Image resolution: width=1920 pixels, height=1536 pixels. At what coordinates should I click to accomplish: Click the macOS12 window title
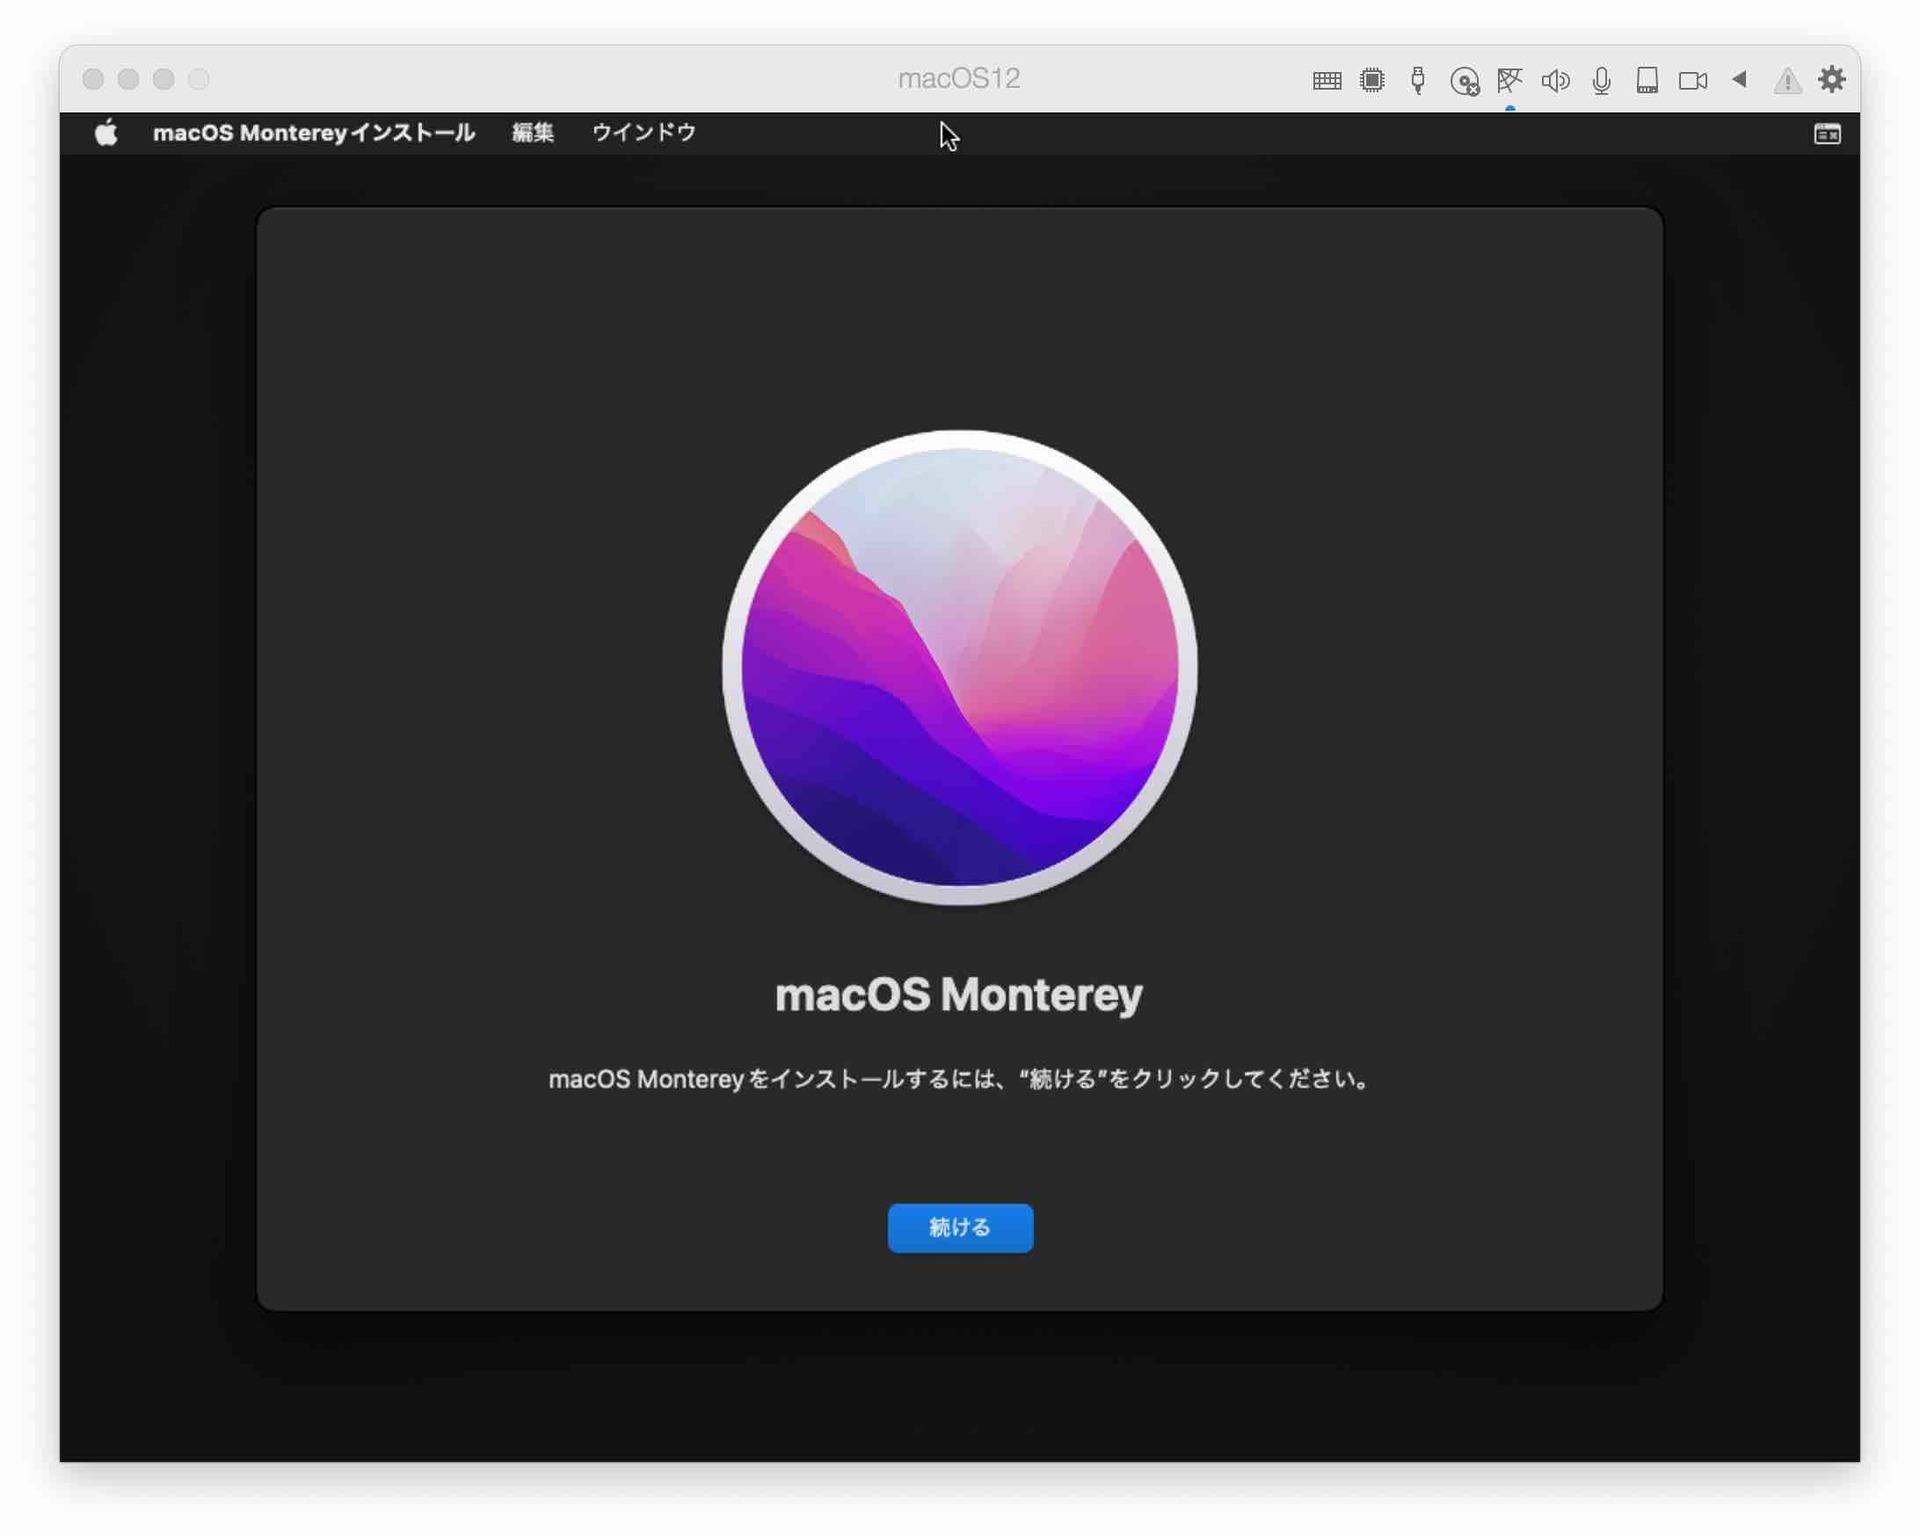958,78
